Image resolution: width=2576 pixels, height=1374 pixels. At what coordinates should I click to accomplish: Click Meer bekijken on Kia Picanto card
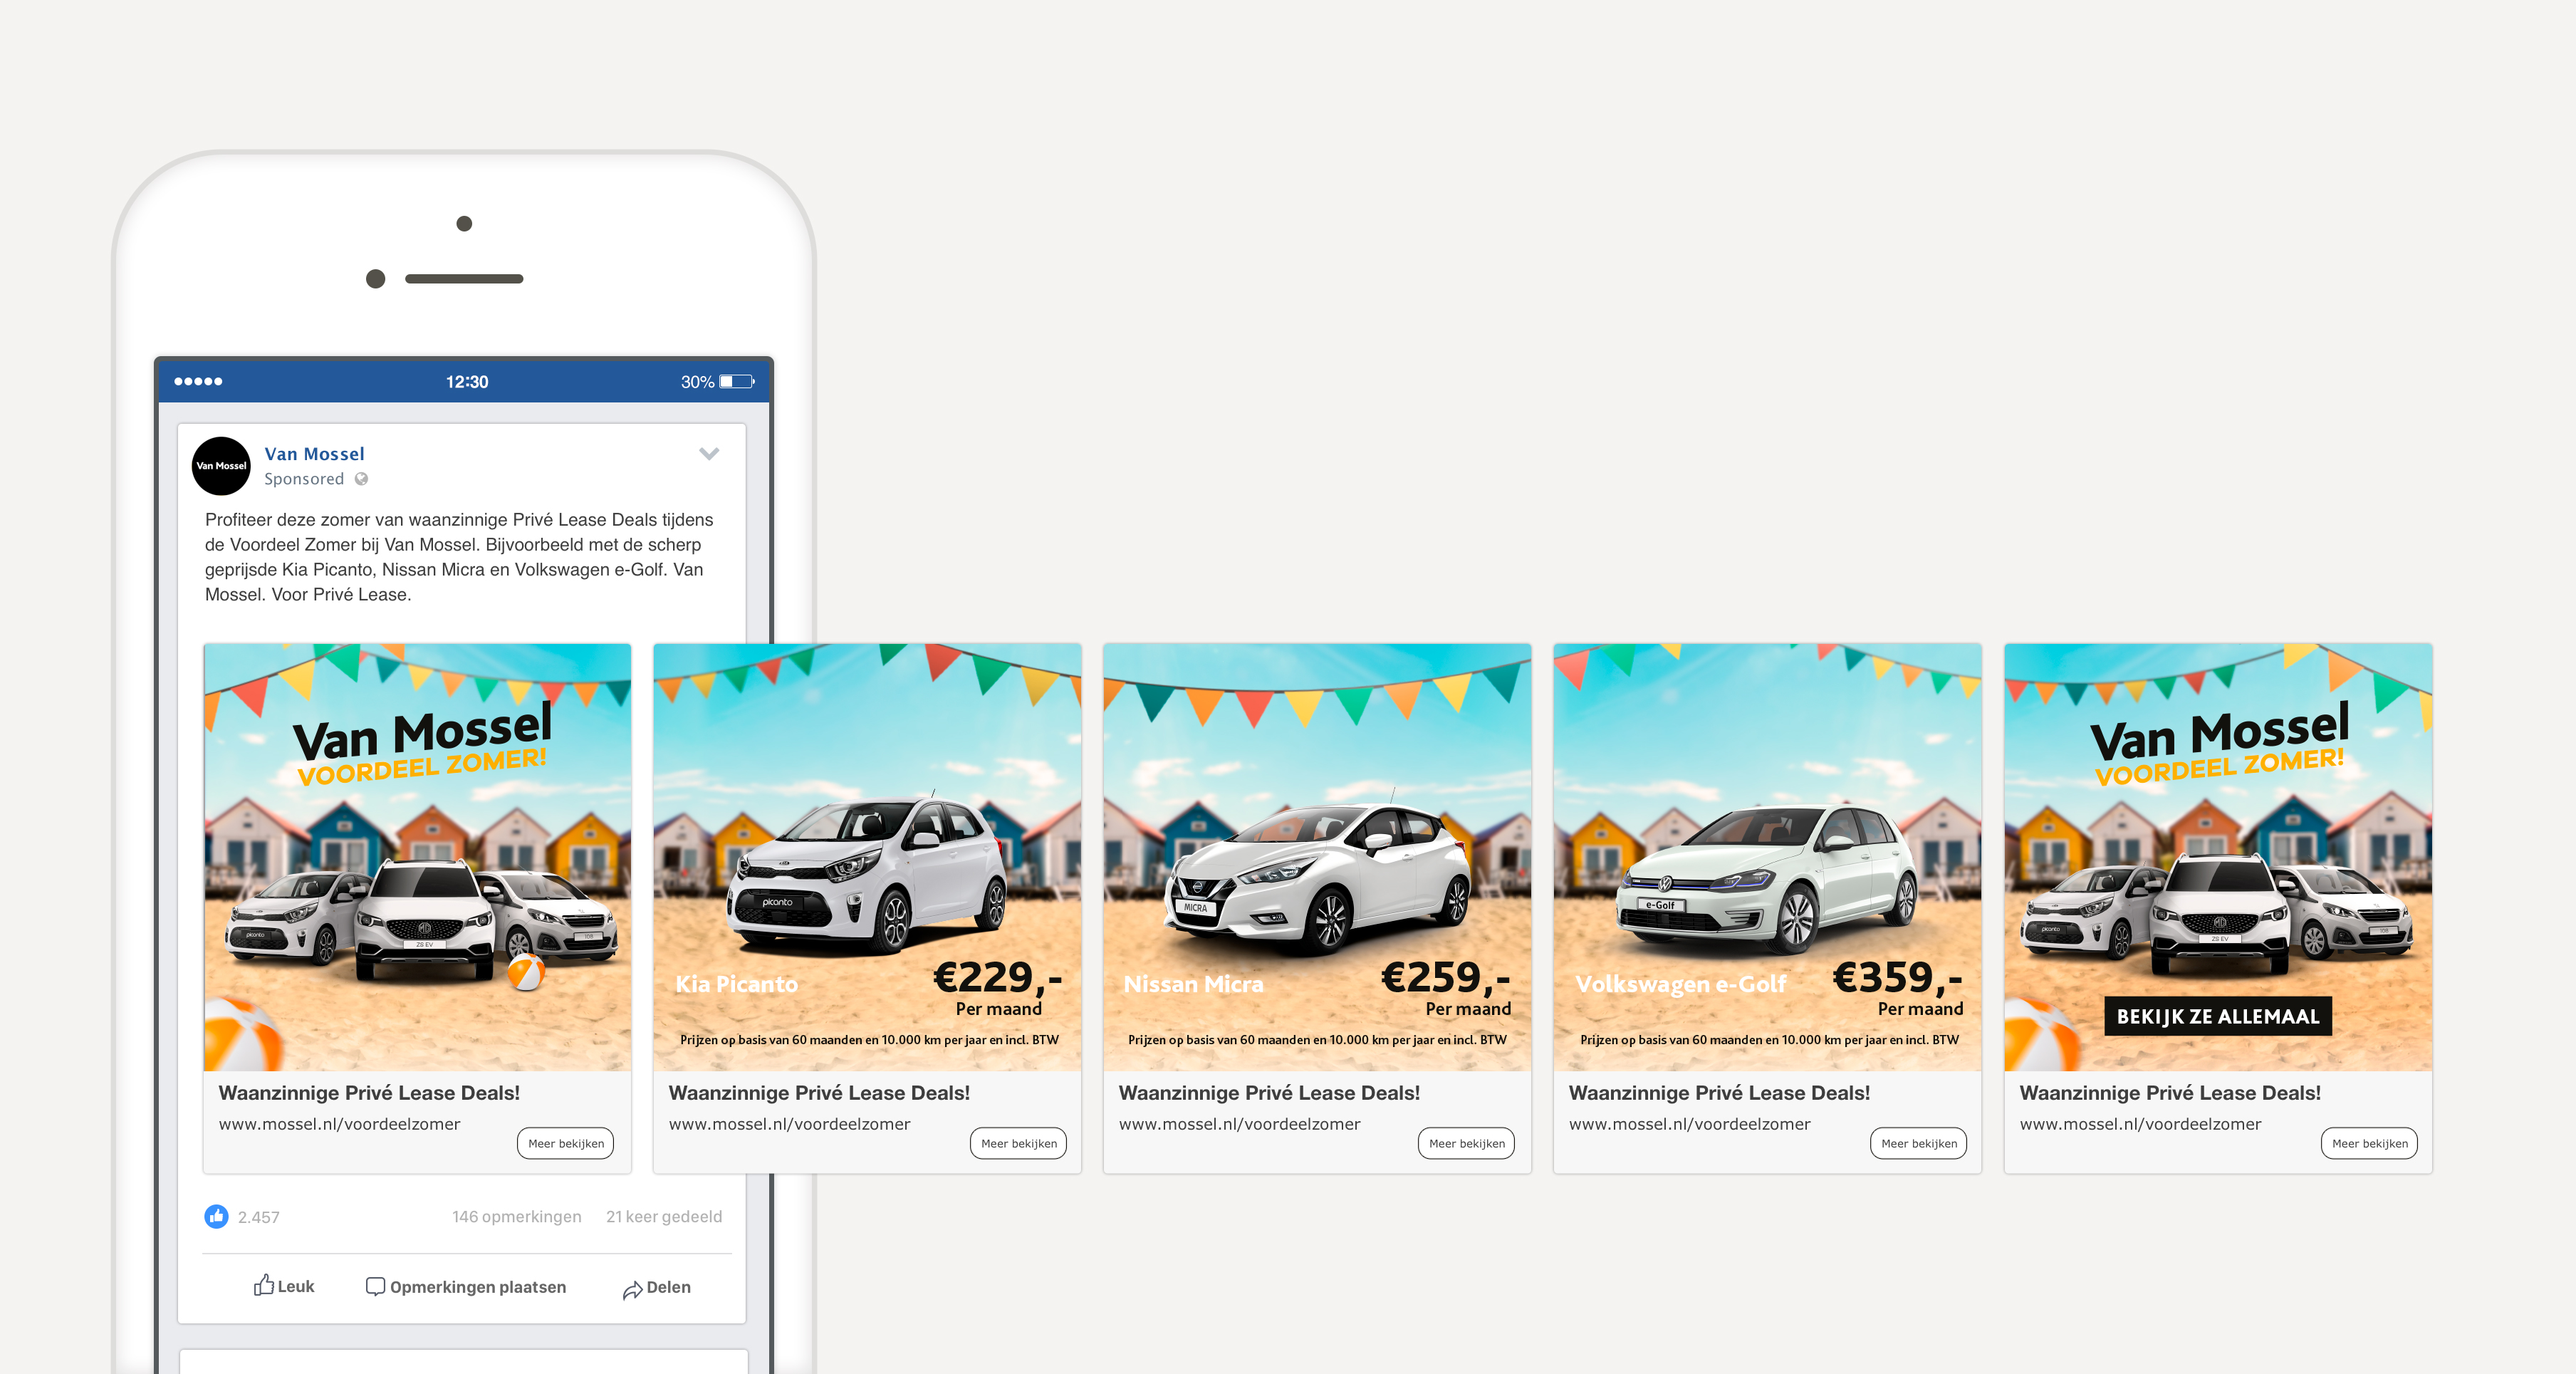pos(1018,1143)
